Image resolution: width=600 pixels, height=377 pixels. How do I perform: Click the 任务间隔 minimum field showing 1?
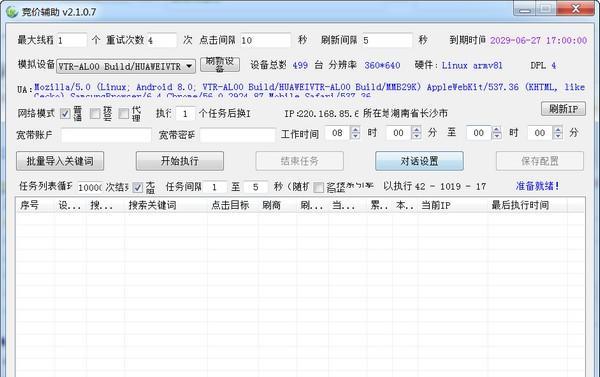point(215,187)
